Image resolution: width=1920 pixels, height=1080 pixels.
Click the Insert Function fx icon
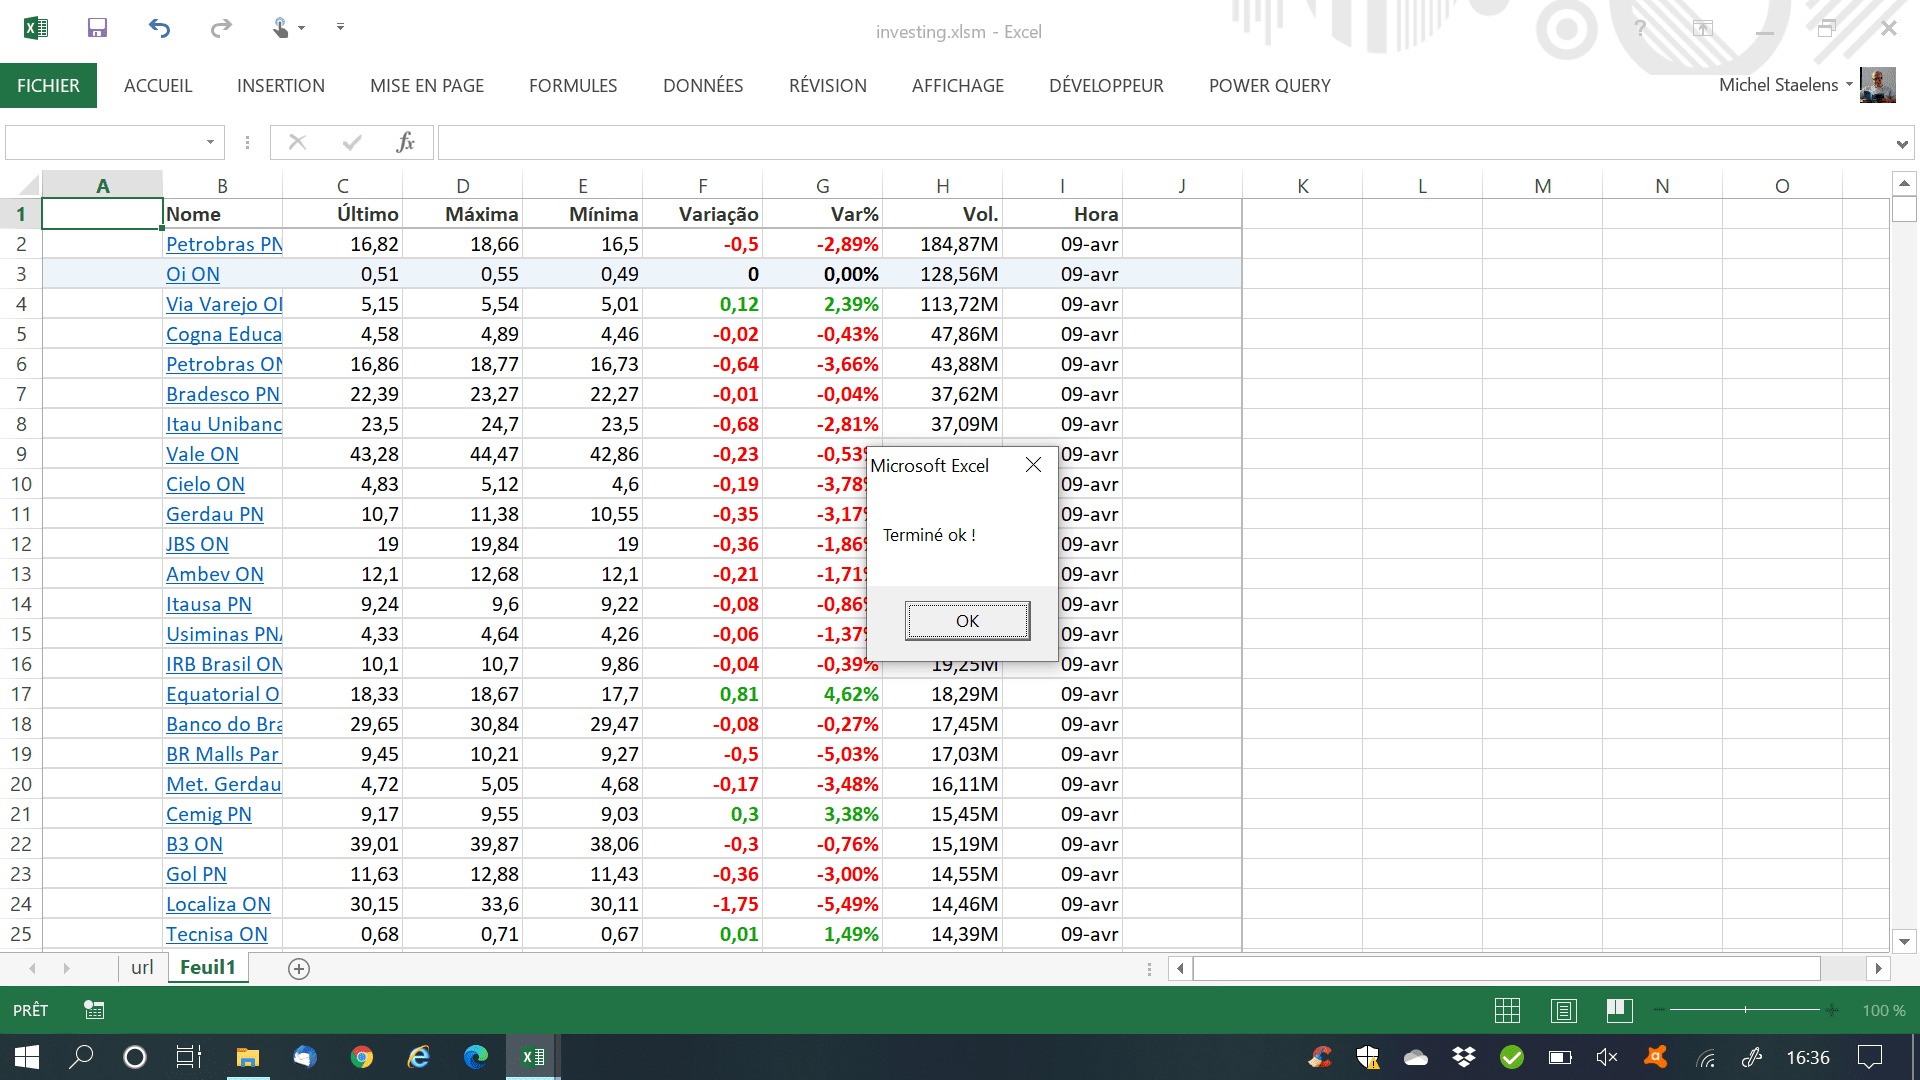point(405,143)
